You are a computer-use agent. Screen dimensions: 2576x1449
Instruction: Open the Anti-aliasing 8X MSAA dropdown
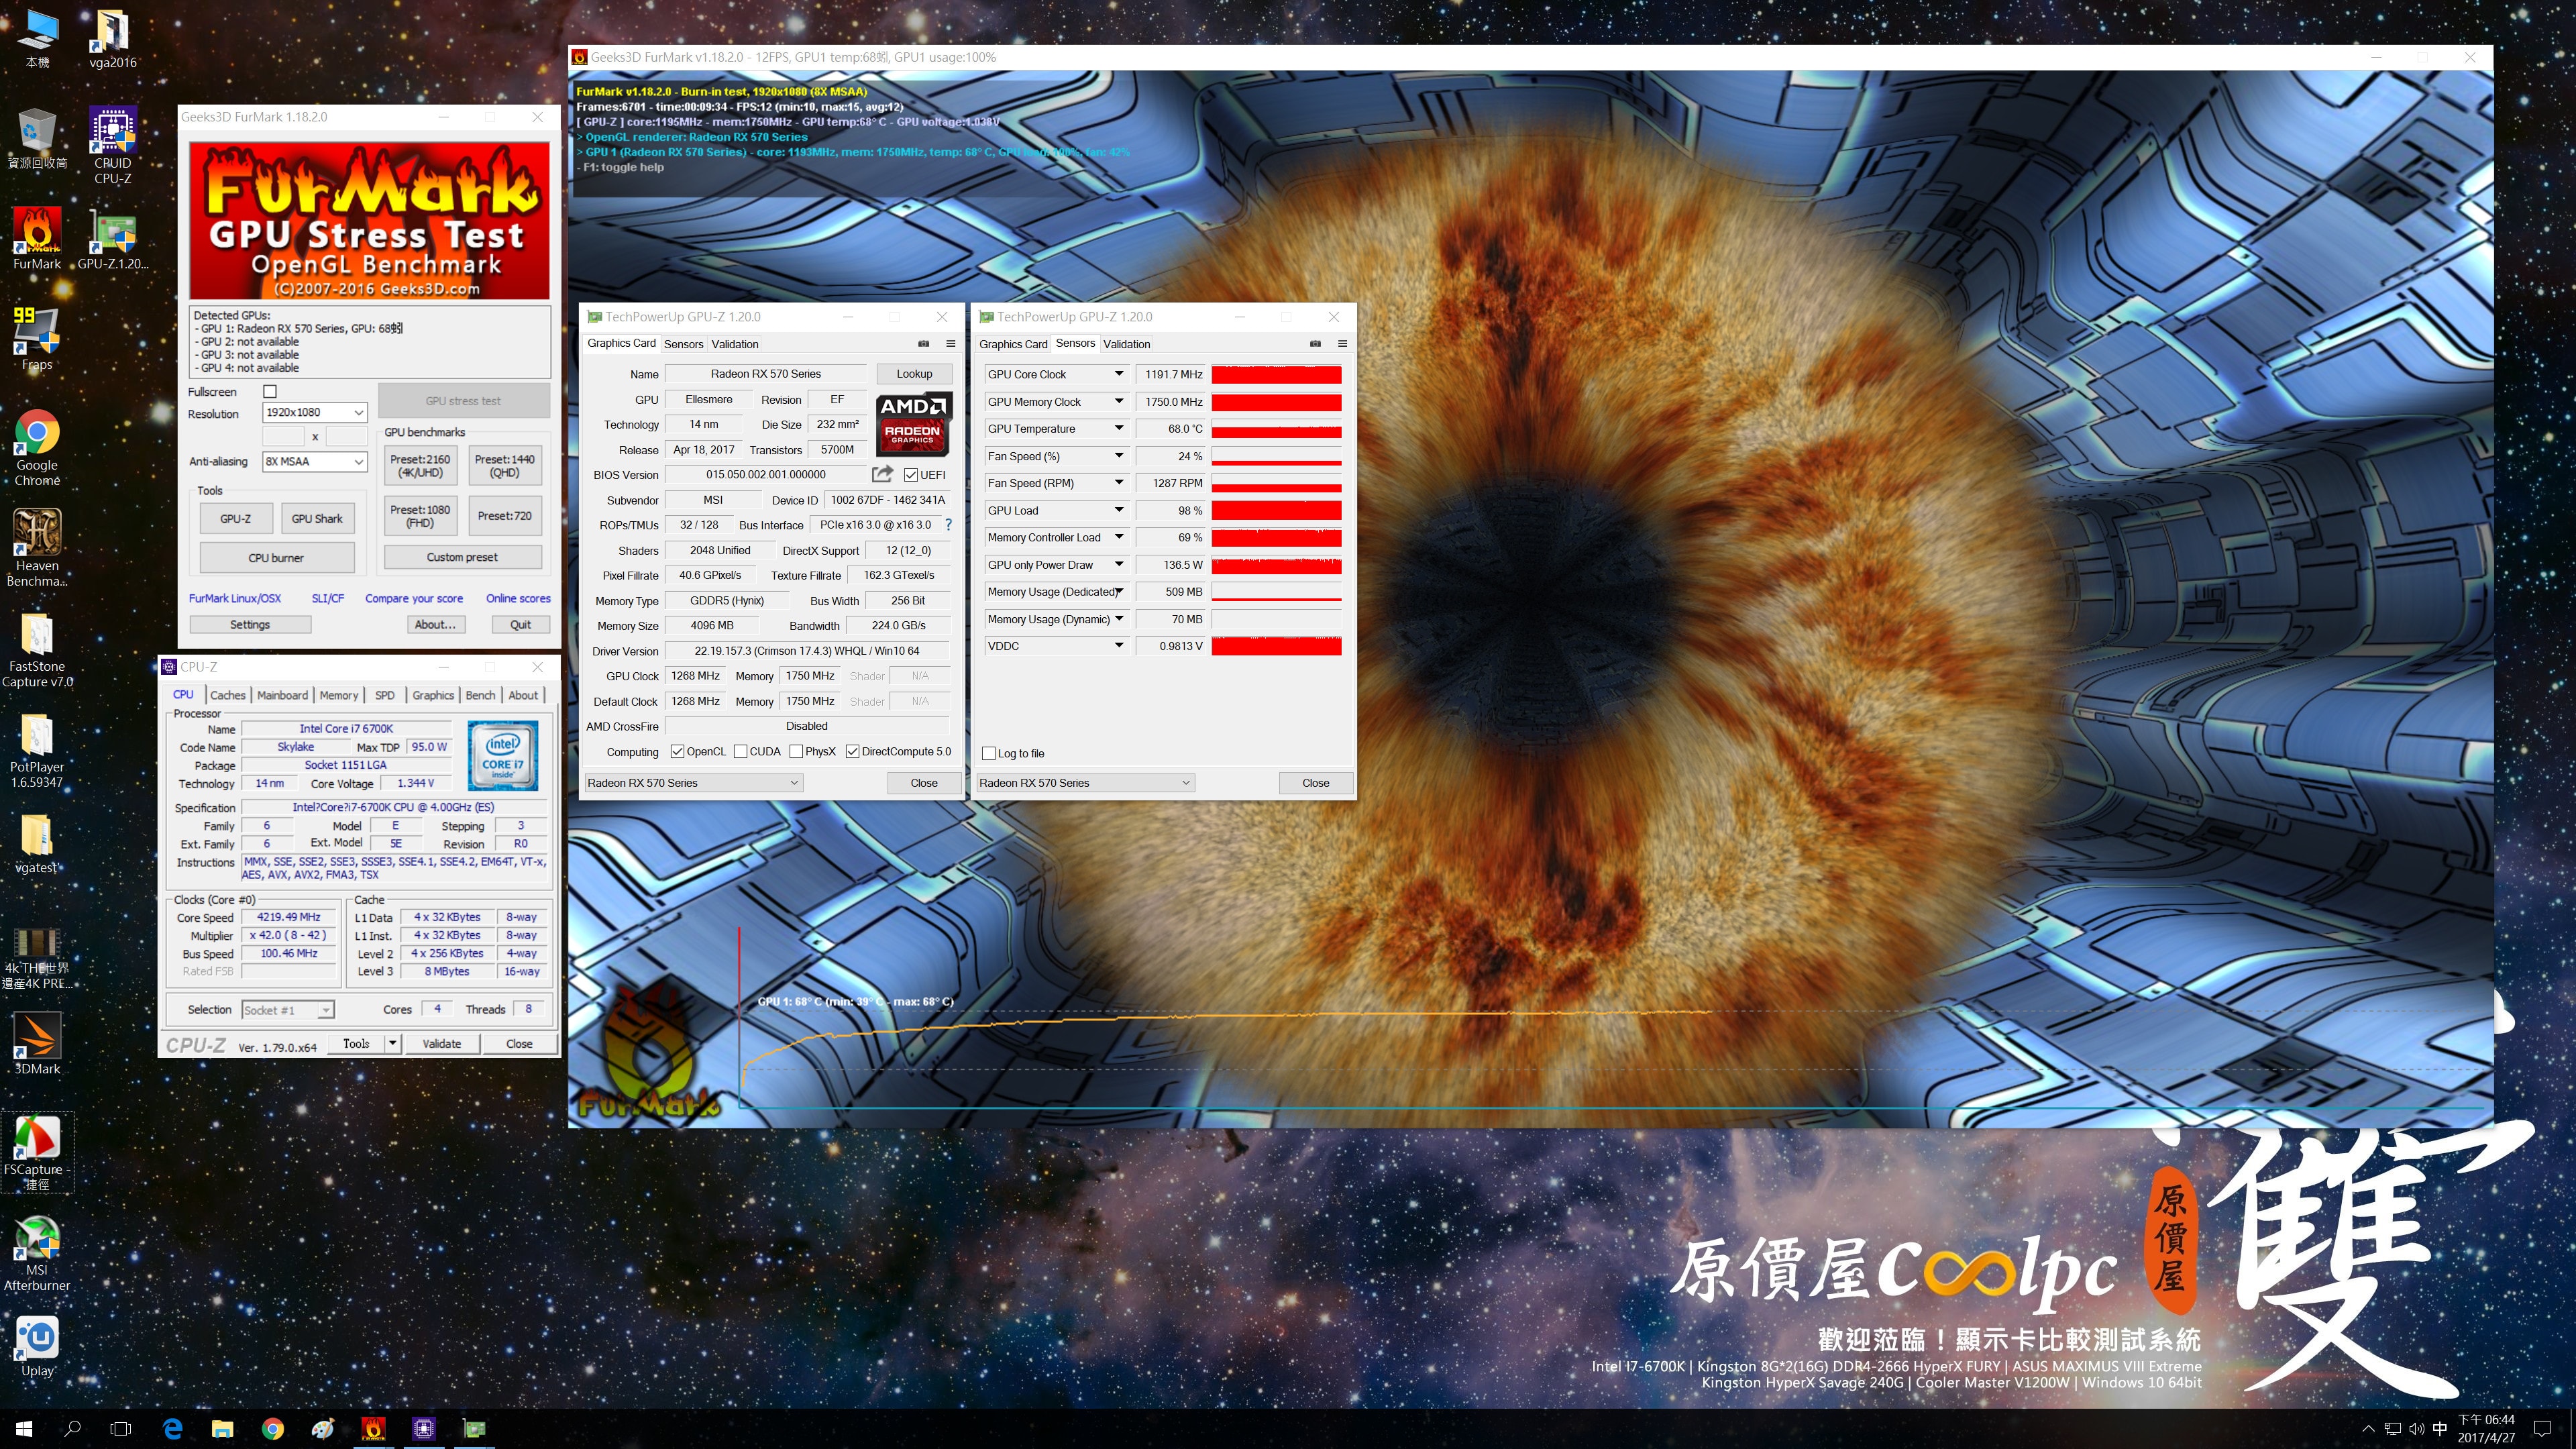(x=315, y=461)
